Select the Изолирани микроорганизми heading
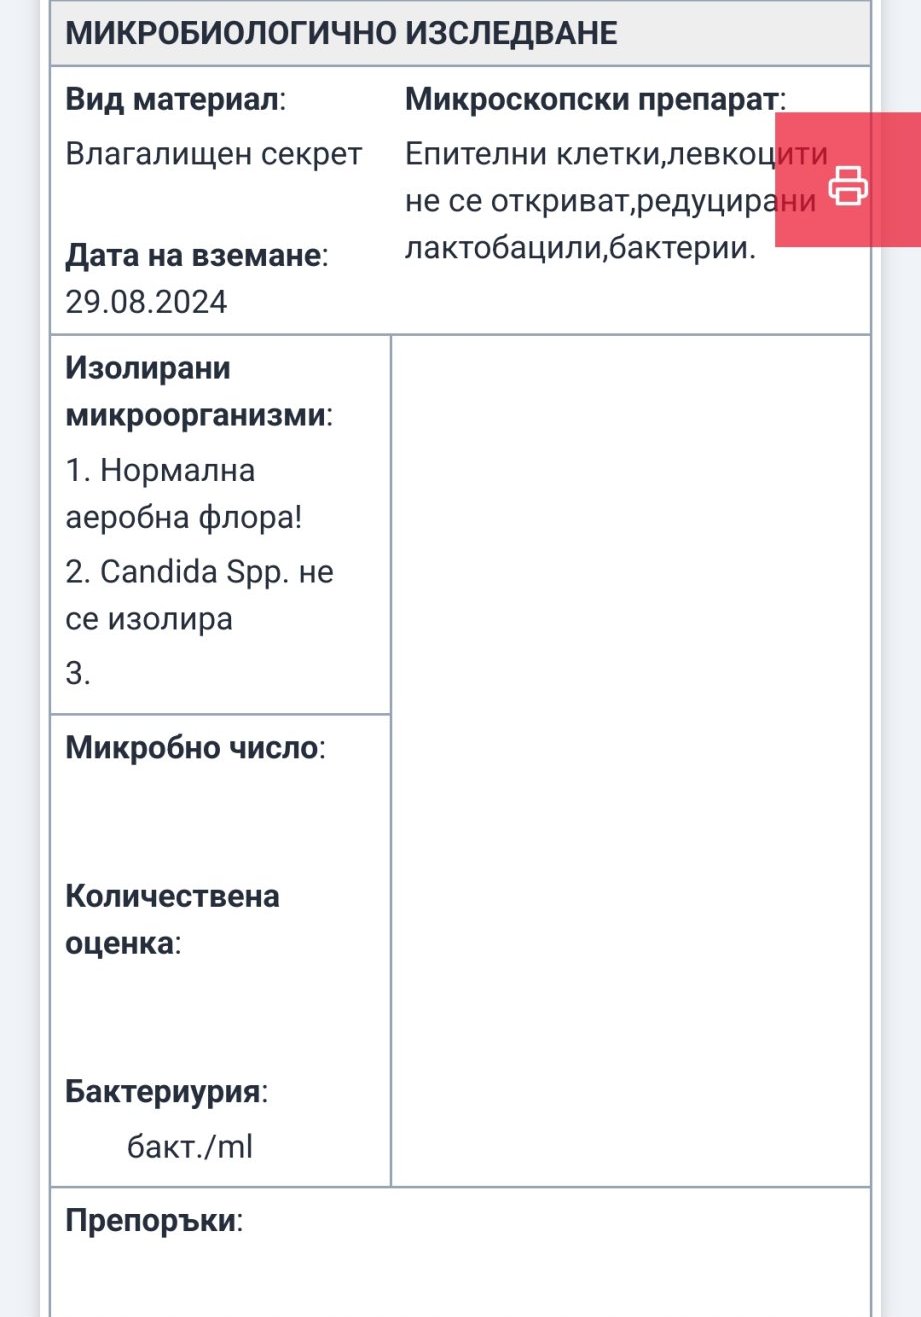 pos(198,391)
